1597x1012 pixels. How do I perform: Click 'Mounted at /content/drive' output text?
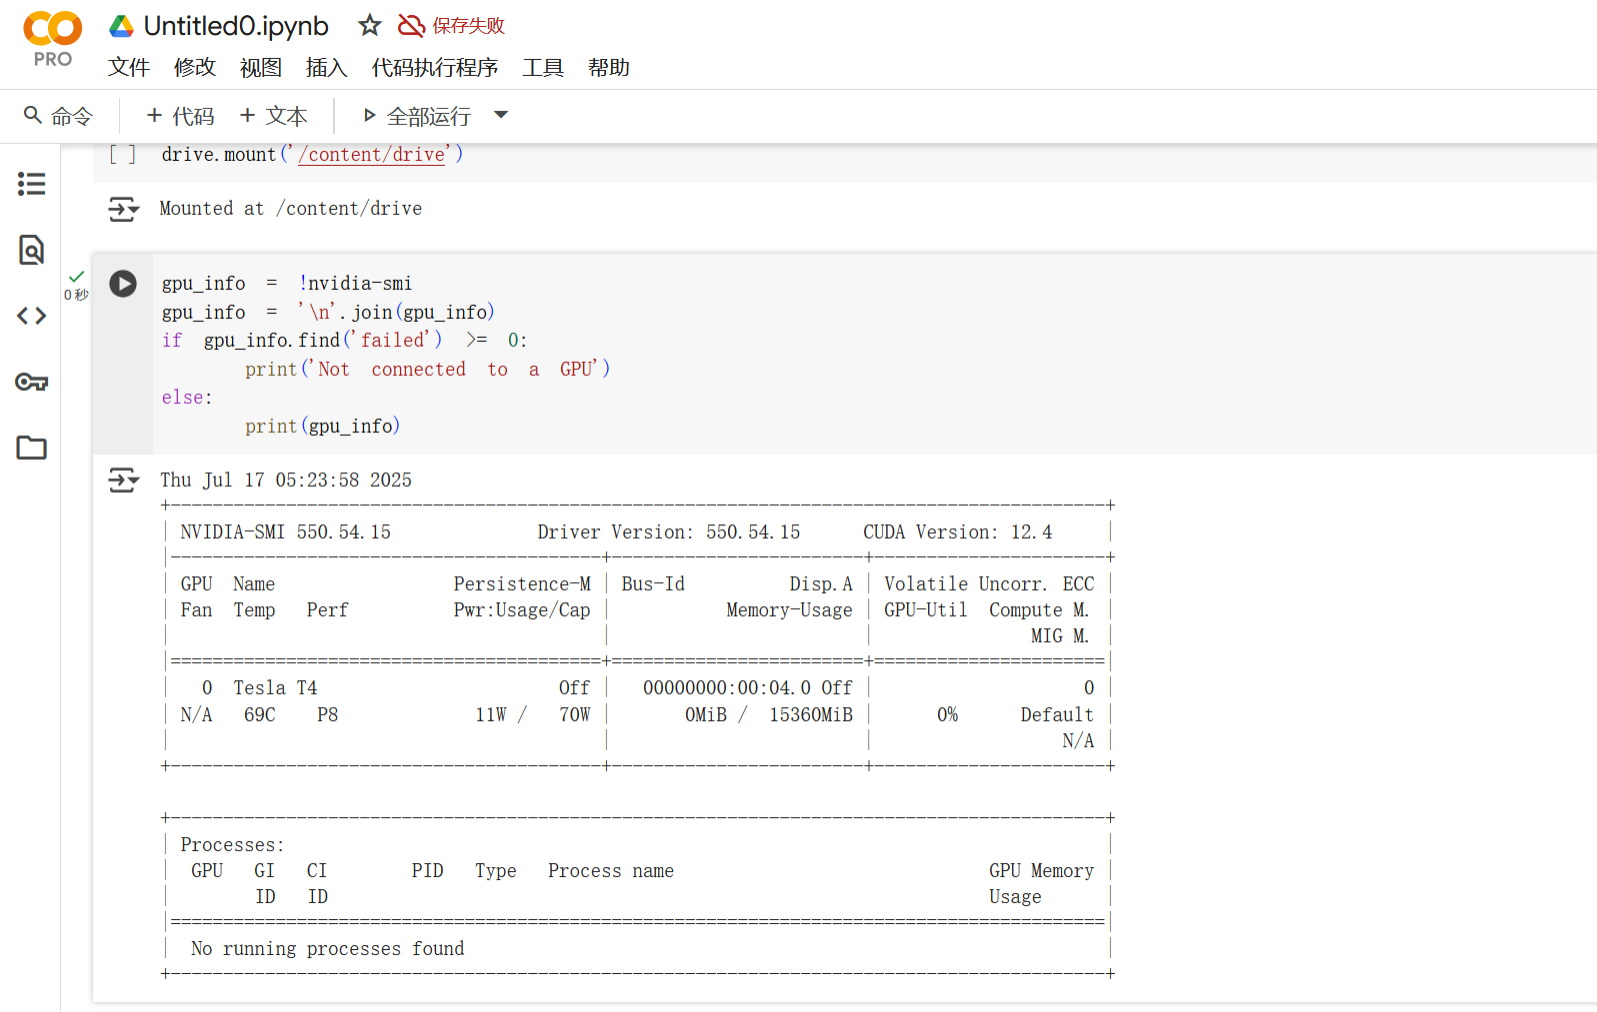291,209
